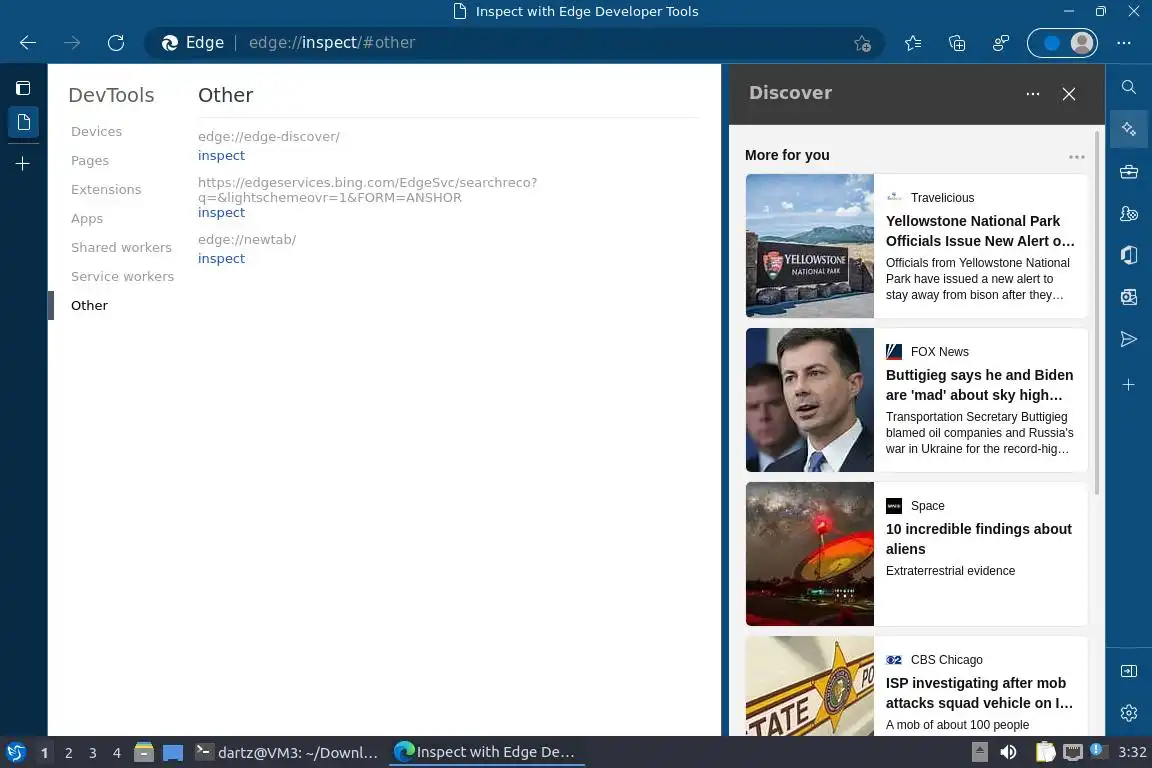Open the Shared workers section
Screen dimensions: 1152x768
121,248
